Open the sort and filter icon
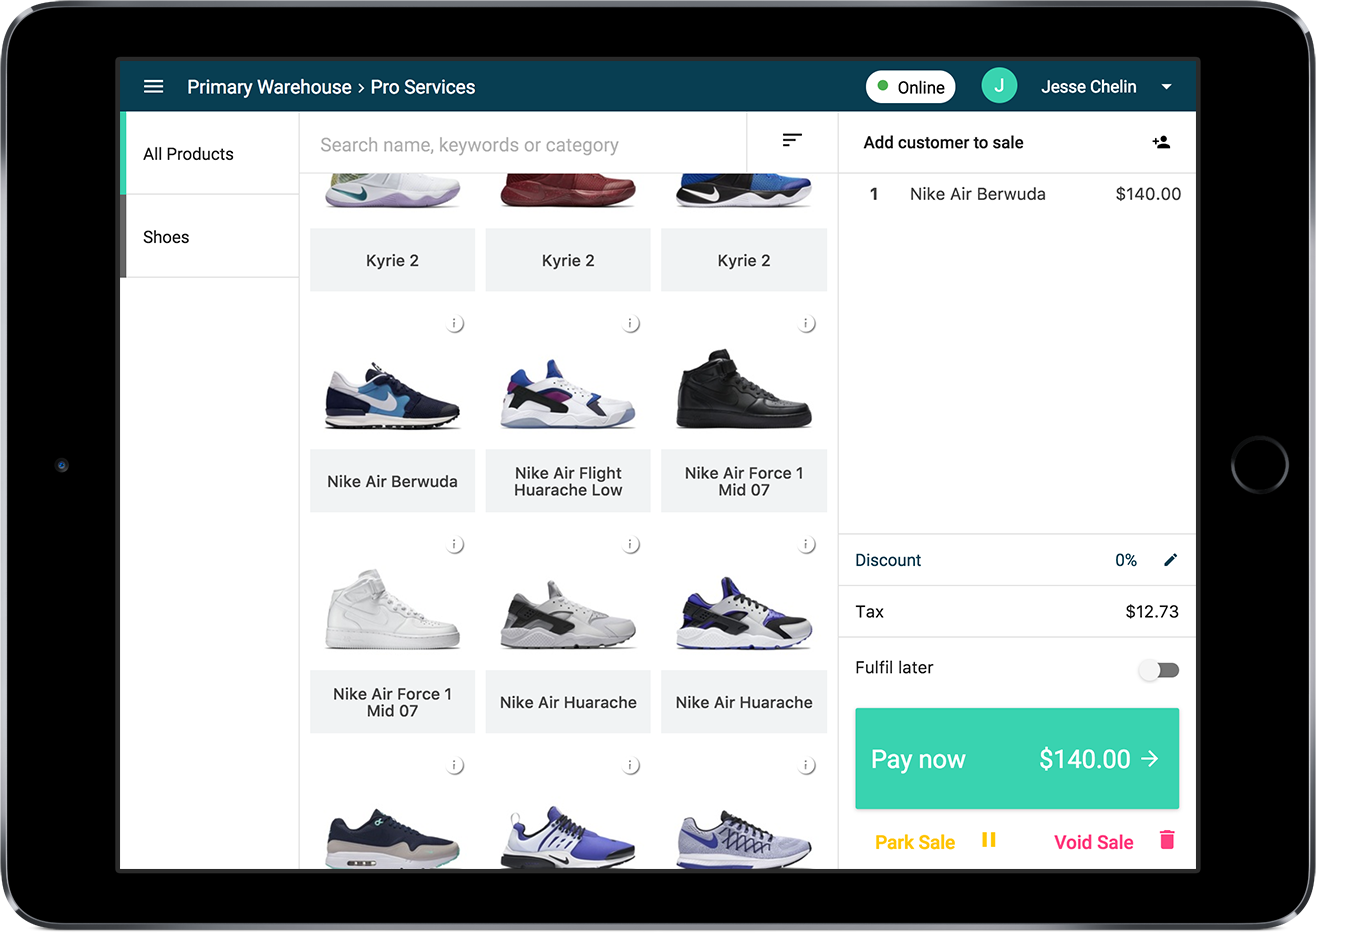The width and height of the screenshot is (1371, 933). [x=792, y=140]
